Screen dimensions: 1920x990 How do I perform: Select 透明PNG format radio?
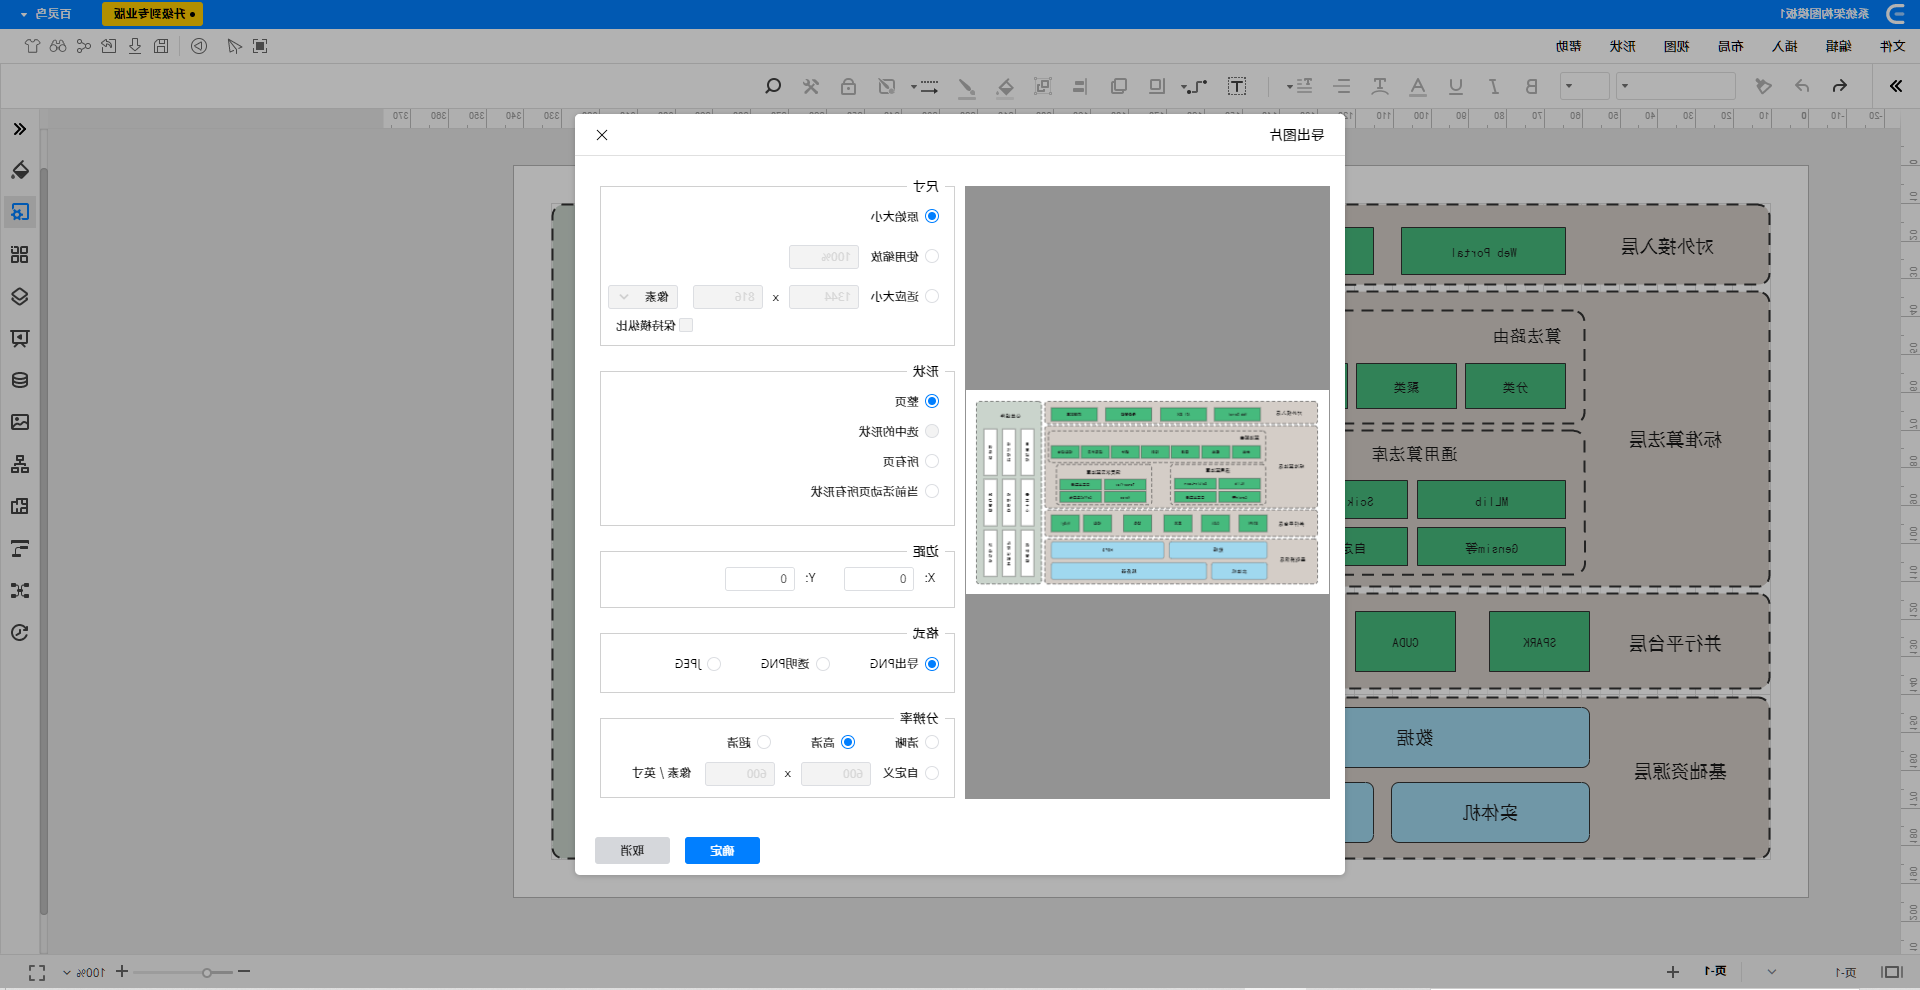click(x=823, y=664)
